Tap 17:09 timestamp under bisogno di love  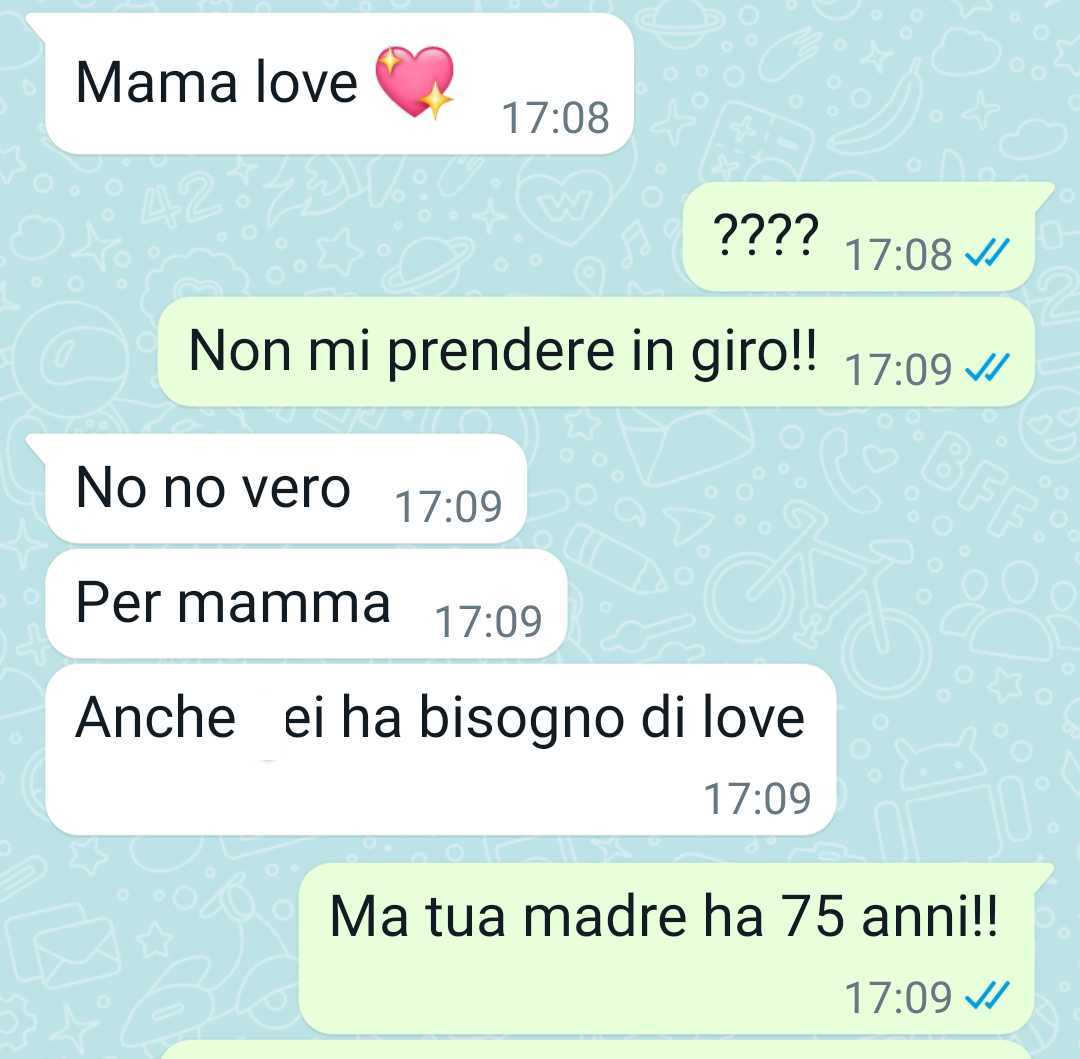point(757,799)
